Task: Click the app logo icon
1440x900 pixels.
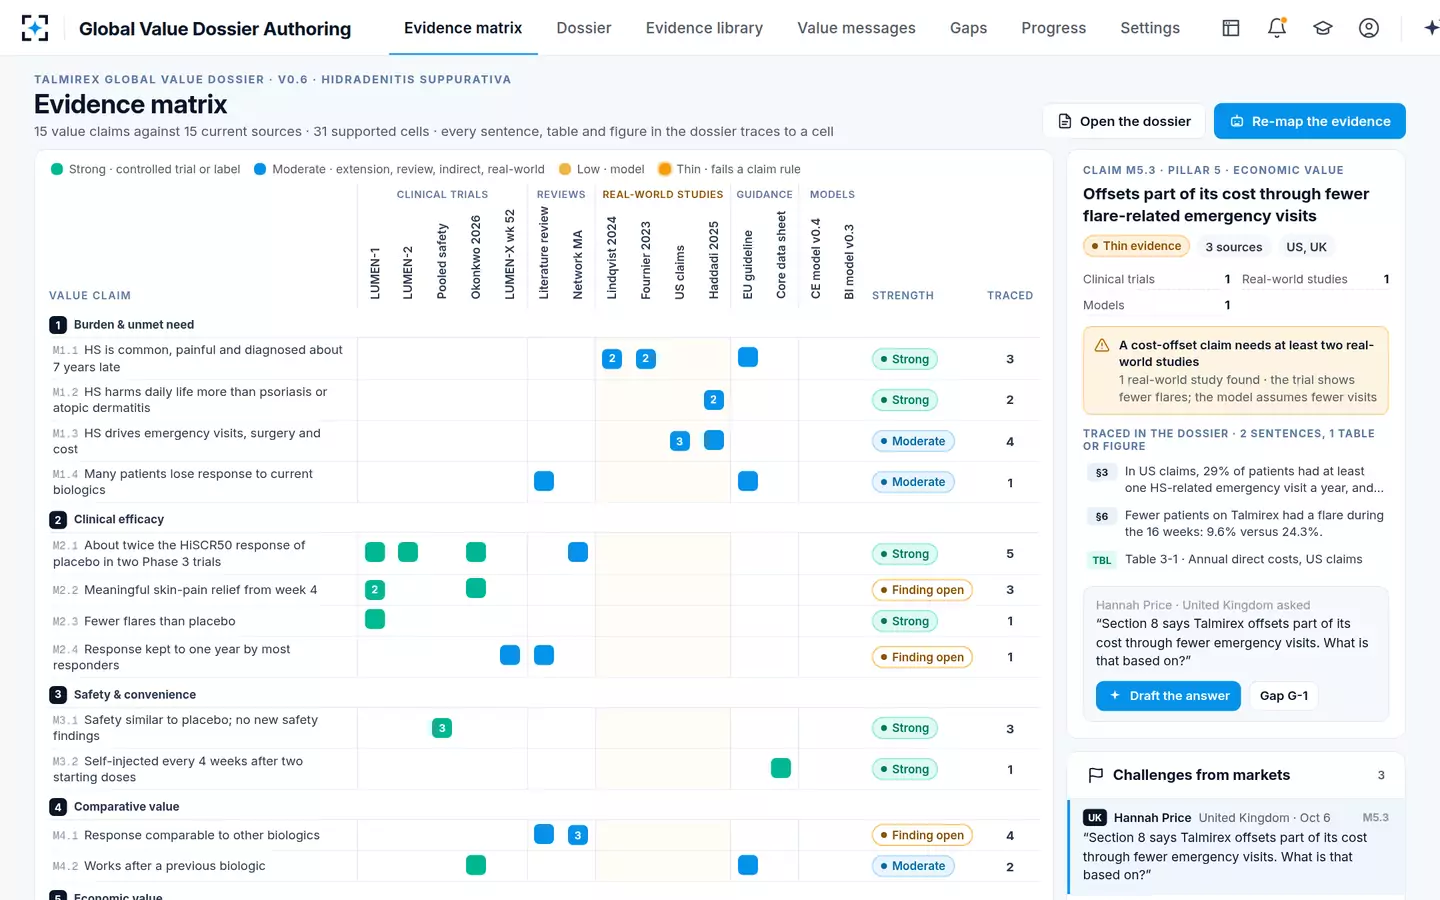Action: (x=35, y=28)
